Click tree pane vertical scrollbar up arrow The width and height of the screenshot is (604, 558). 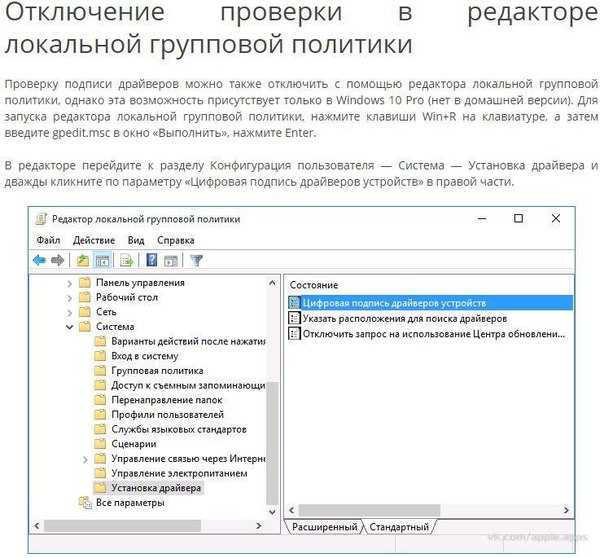pyautogui.click(x=272, y=283)
